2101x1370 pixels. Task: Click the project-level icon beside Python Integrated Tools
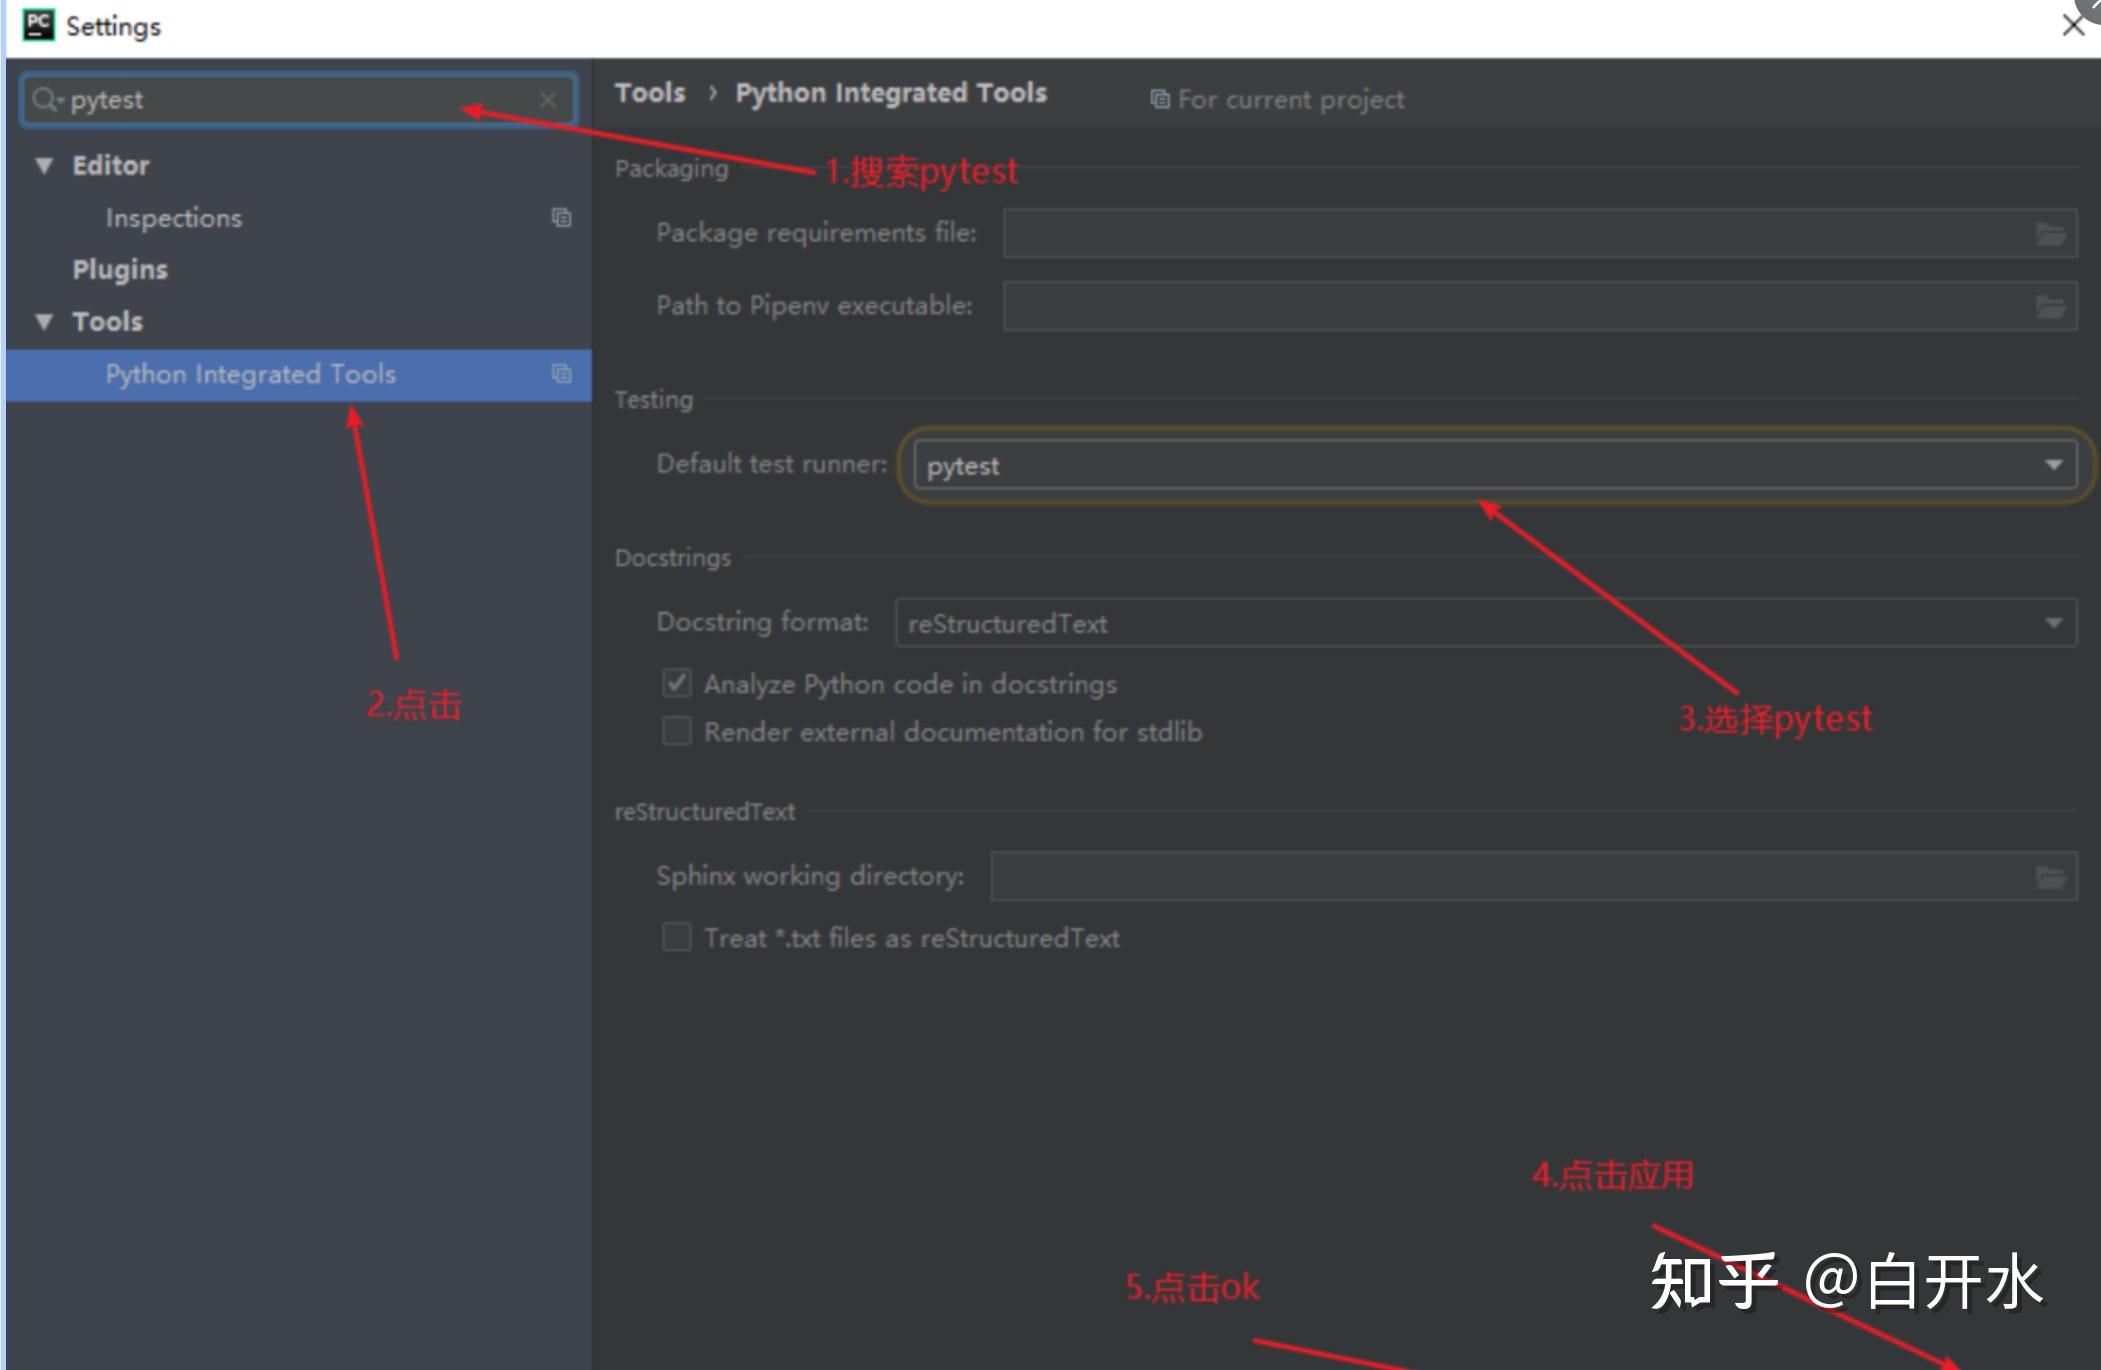tap(562, 373)
